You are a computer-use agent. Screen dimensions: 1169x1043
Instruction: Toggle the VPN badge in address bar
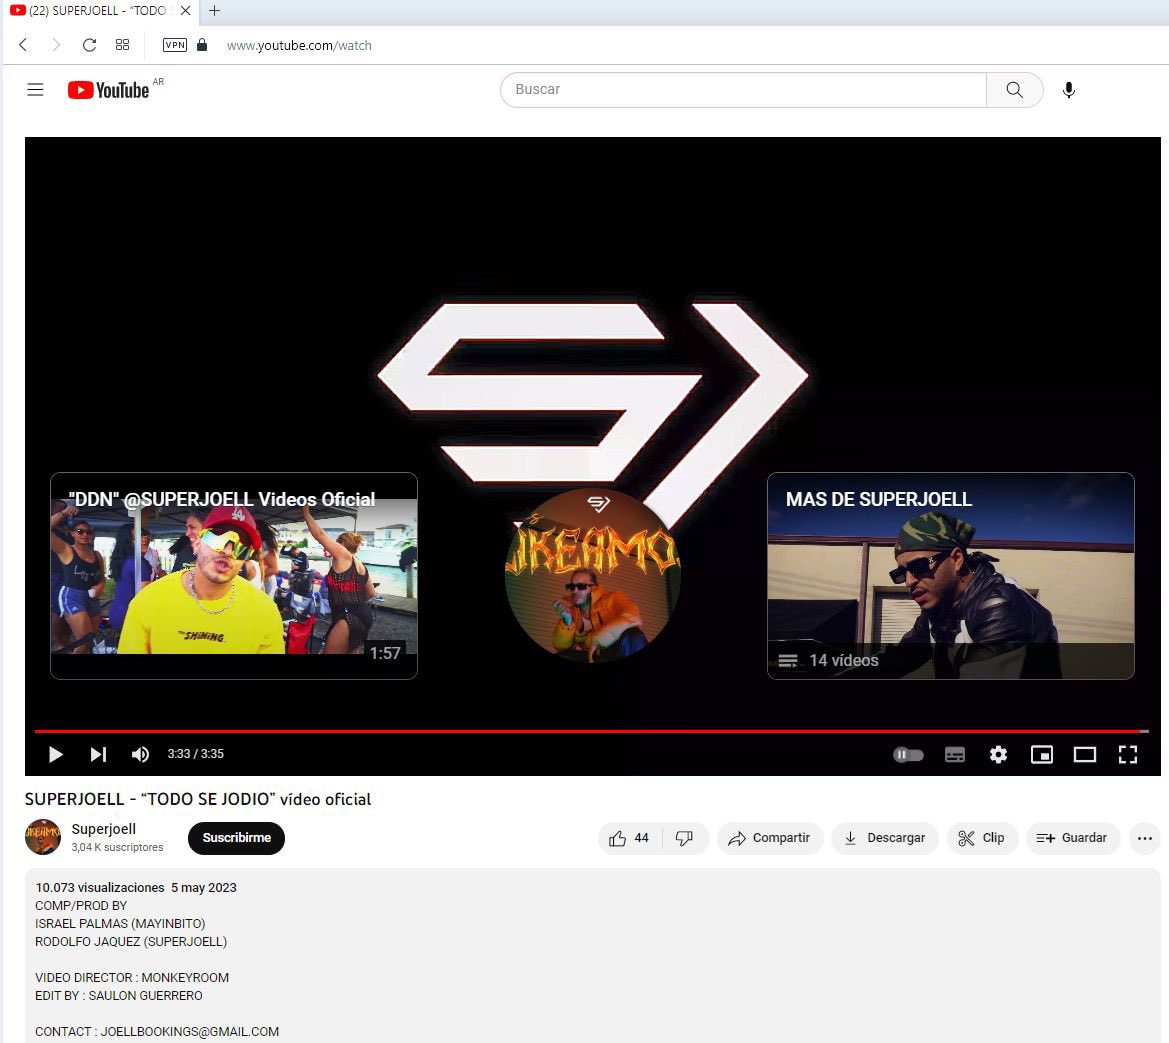tap(174, 45)
